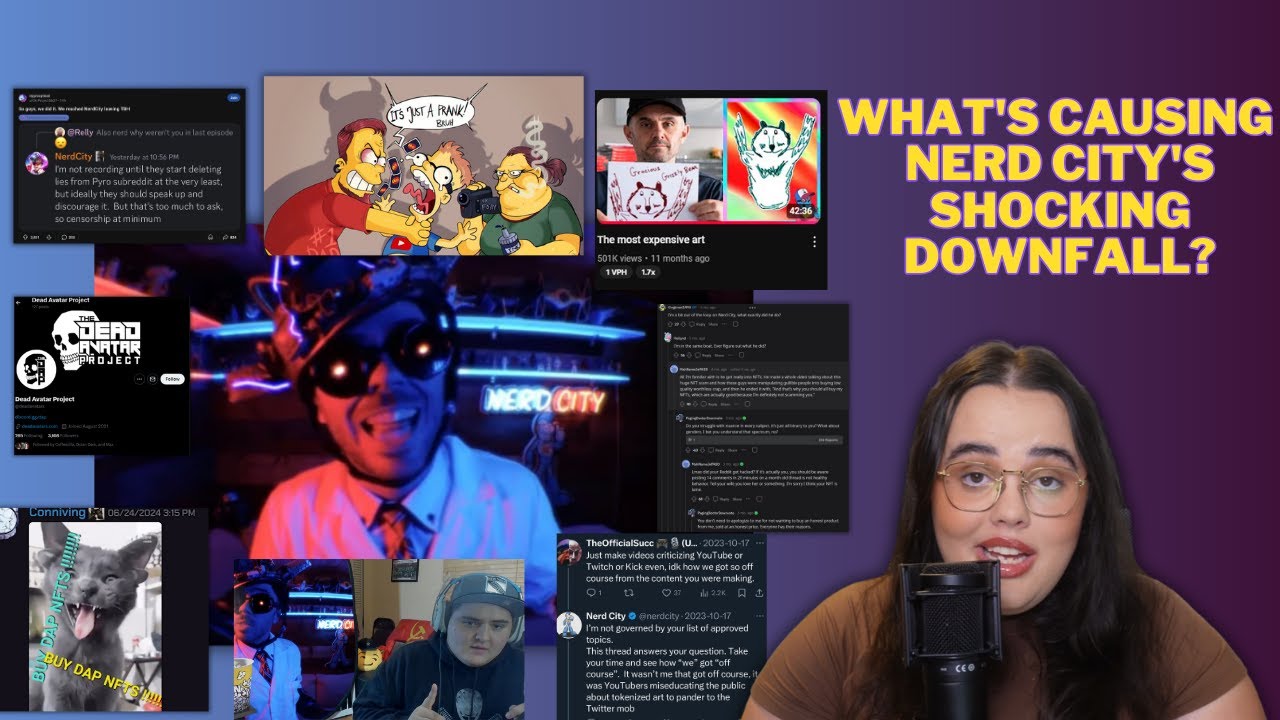
Task: Click the WHAT'S CAUSING NERD CITY'S title text
Action: [1058, 142]
